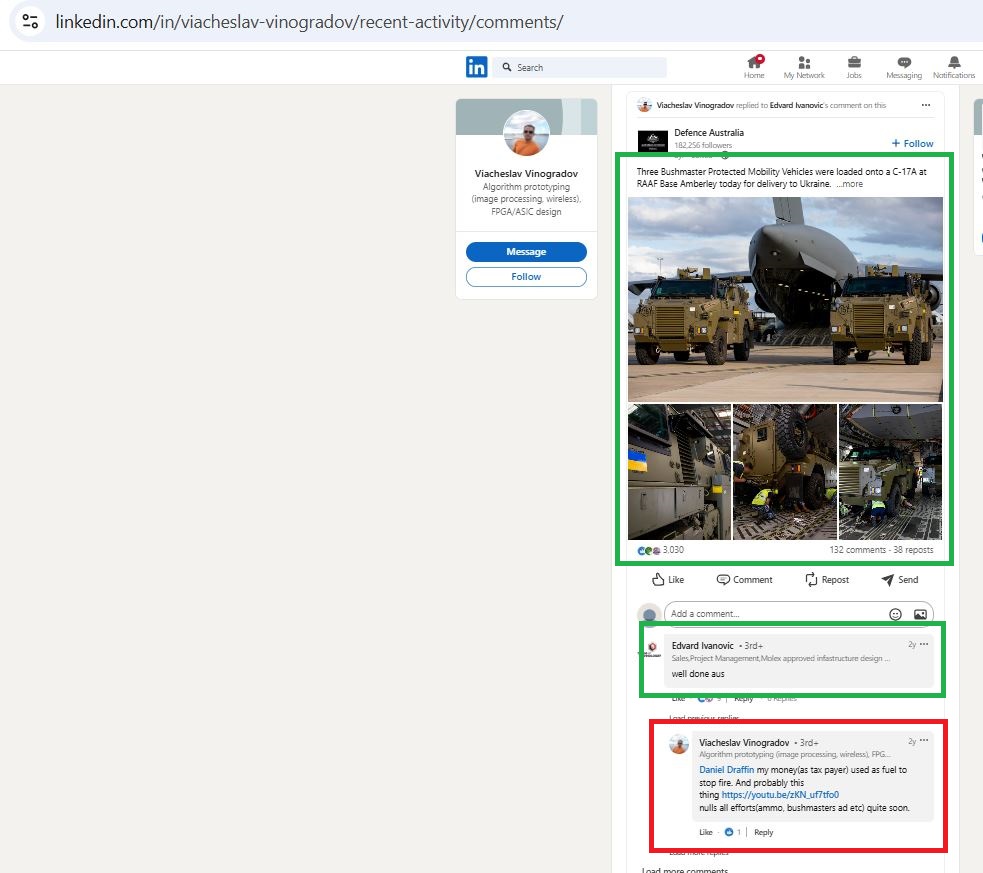Click the LinkedIn logo
This screenshot has width=983, height=873.
click(x=476, y=67)
